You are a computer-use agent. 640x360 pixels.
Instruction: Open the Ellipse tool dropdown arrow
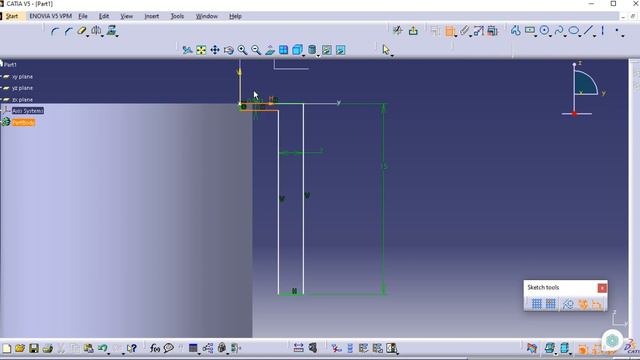(580, 36)
